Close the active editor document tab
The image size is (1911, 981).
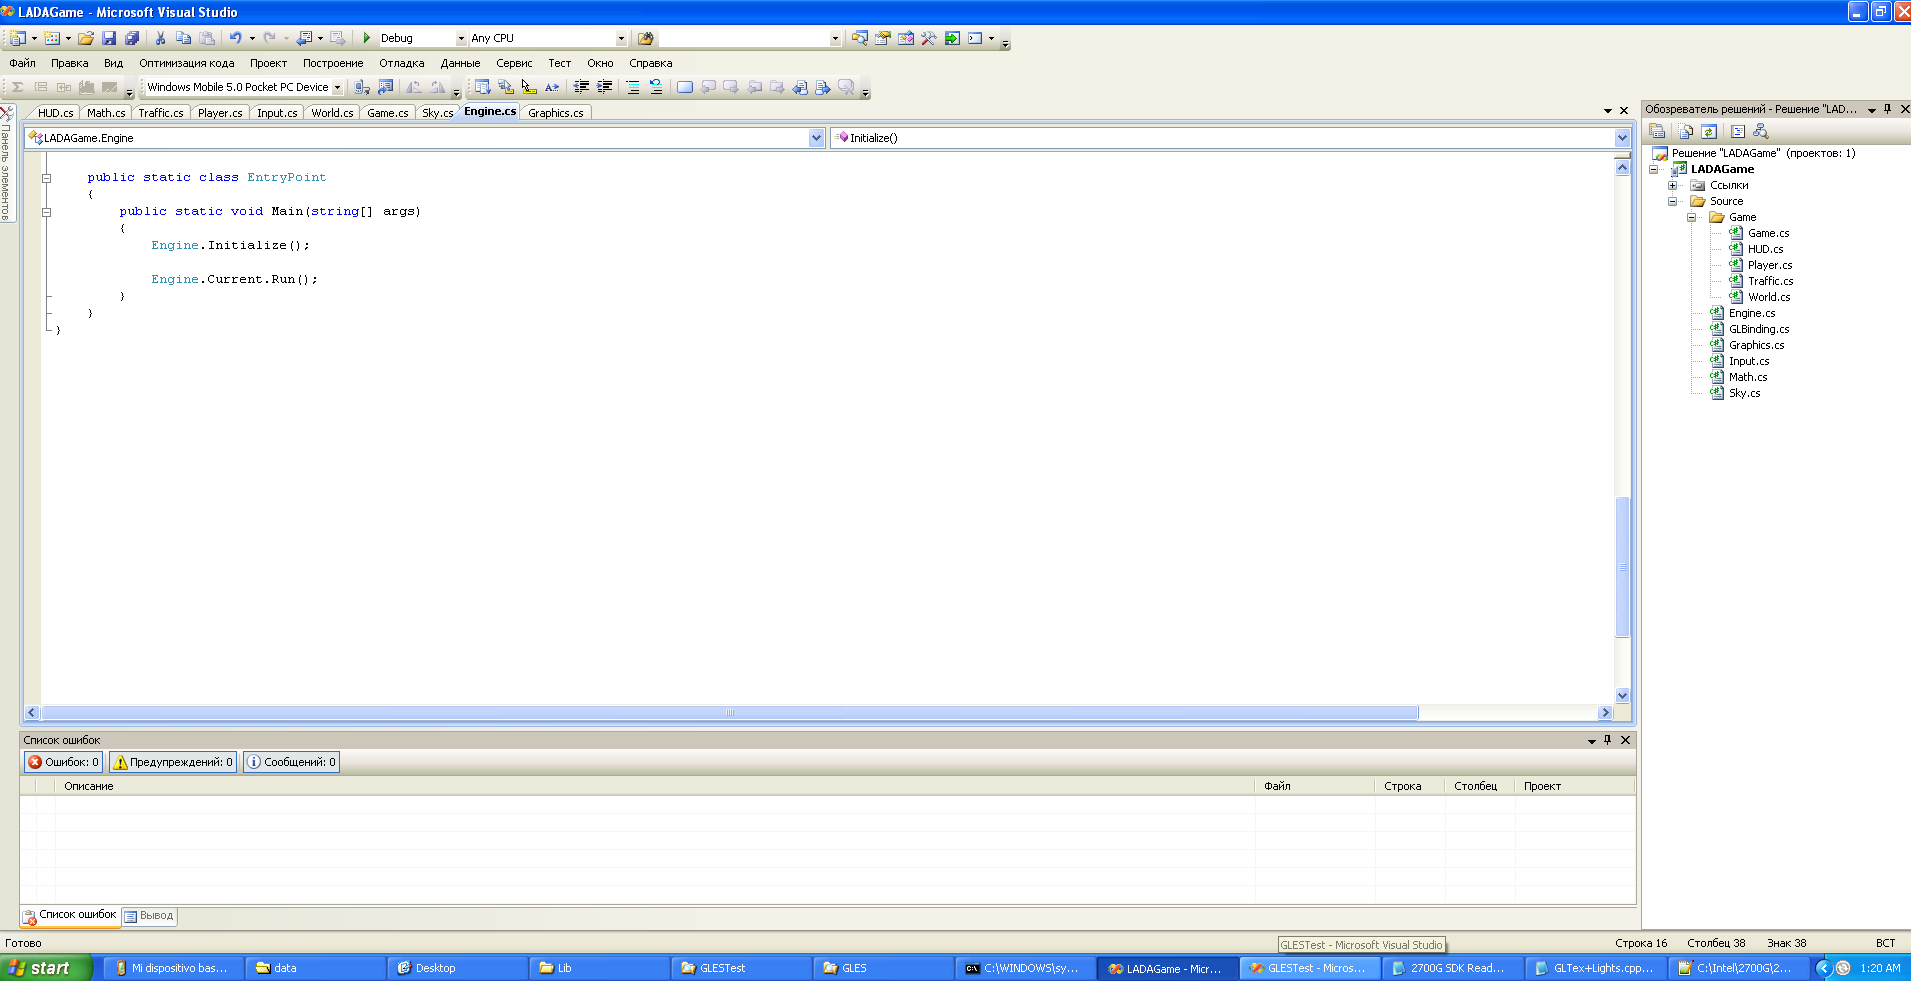click(x=1624, y=111)
